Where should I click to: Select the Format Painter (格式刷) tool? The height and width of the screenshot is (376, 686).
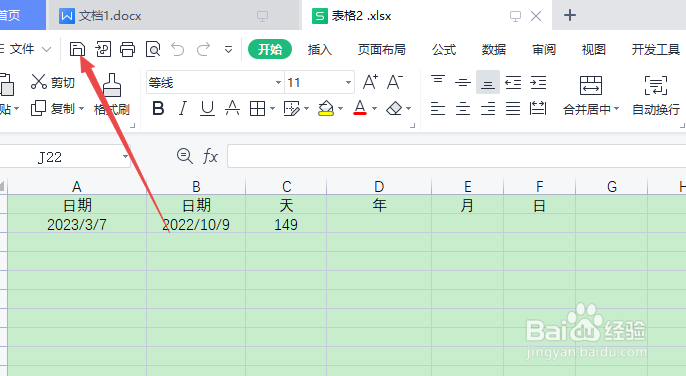[112, 95]
